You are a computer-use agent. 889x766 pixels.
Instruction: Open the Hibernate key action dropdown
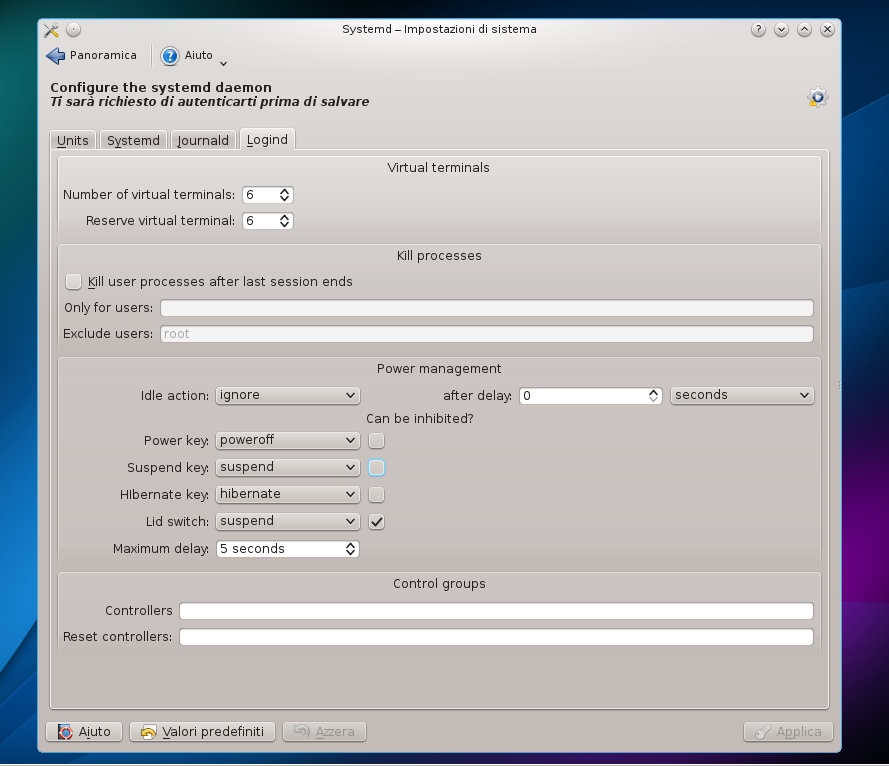pyautogui.click(x=287, y=494)
